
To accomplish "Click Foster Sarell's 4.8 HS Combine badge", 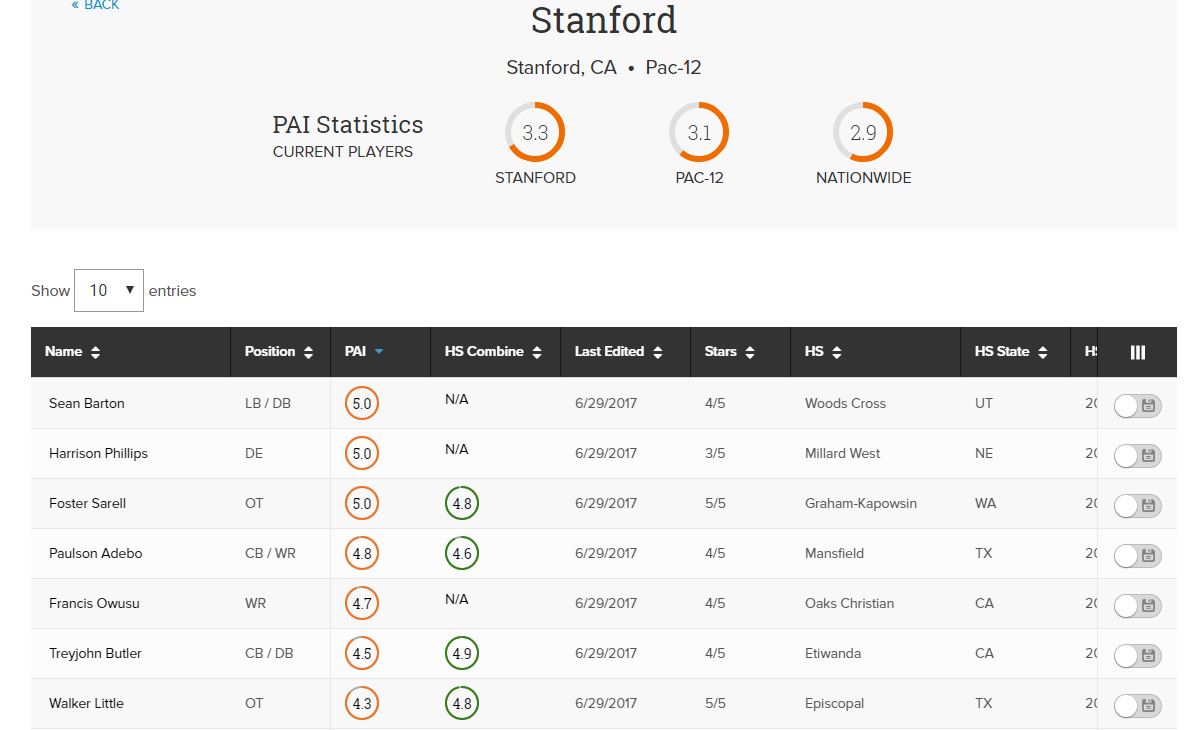I will (x=462, y=504).
